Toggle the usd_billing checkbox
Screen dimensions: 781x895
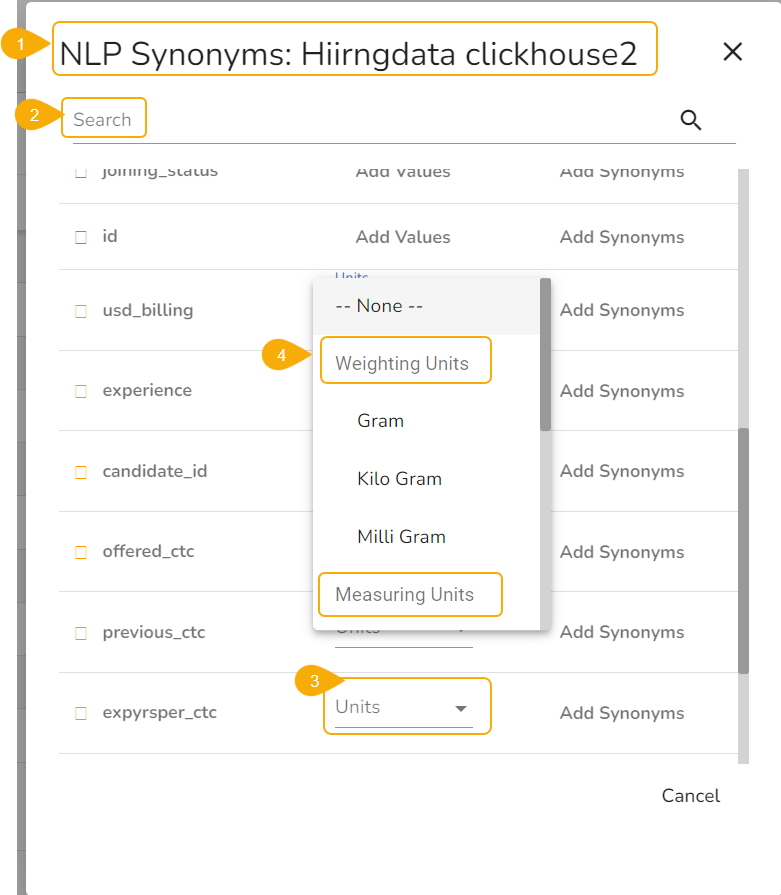pyautogui.click(x=81, y=311)
